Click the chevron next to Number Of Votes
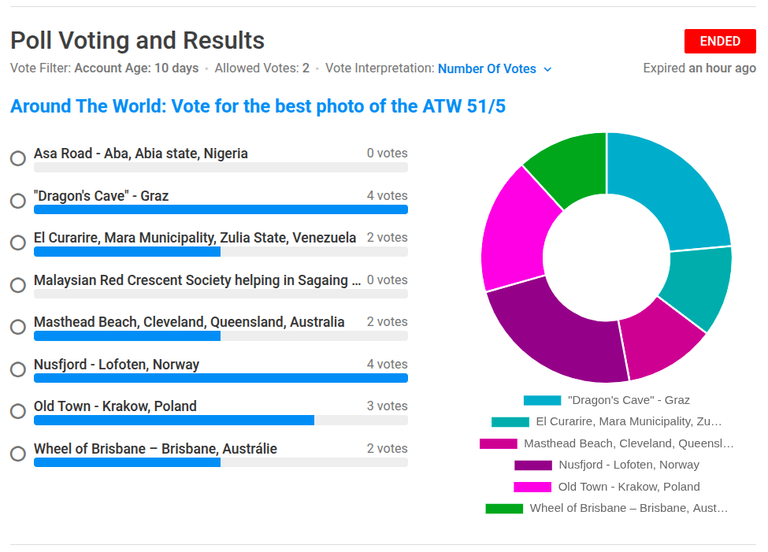The width and height of the screenshot is (768, 552). 548,70
